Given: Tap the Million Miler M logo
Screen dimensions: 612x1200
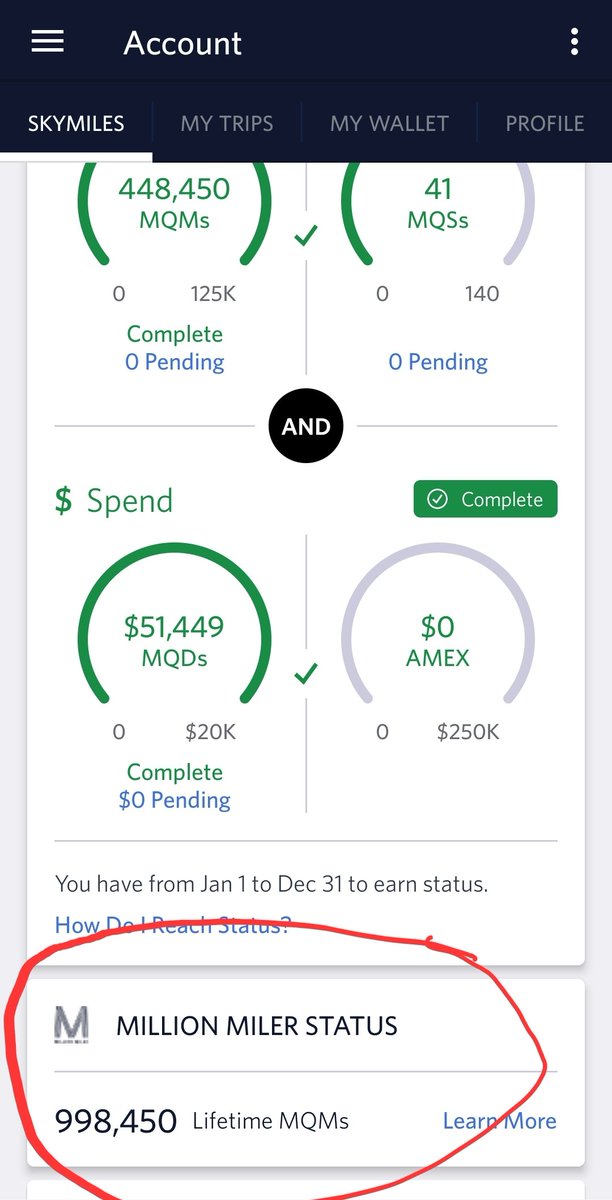Looking at the screenshot, I should [x=71, y=1026].
